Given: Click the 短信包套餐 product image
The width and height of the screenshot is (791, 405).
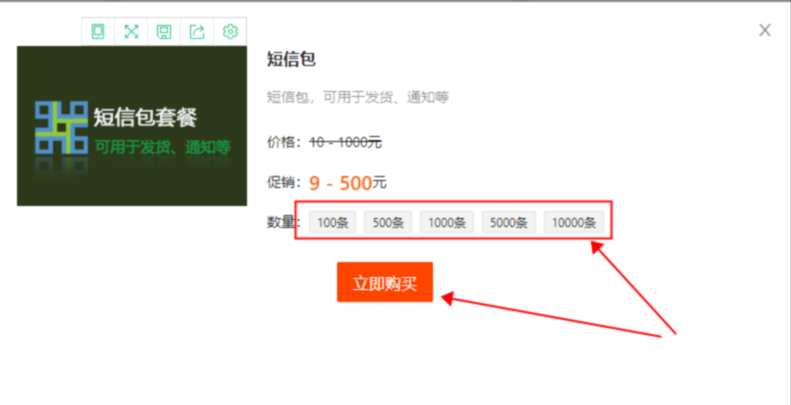Looking at the screenshot, I should tap(132, 126).
